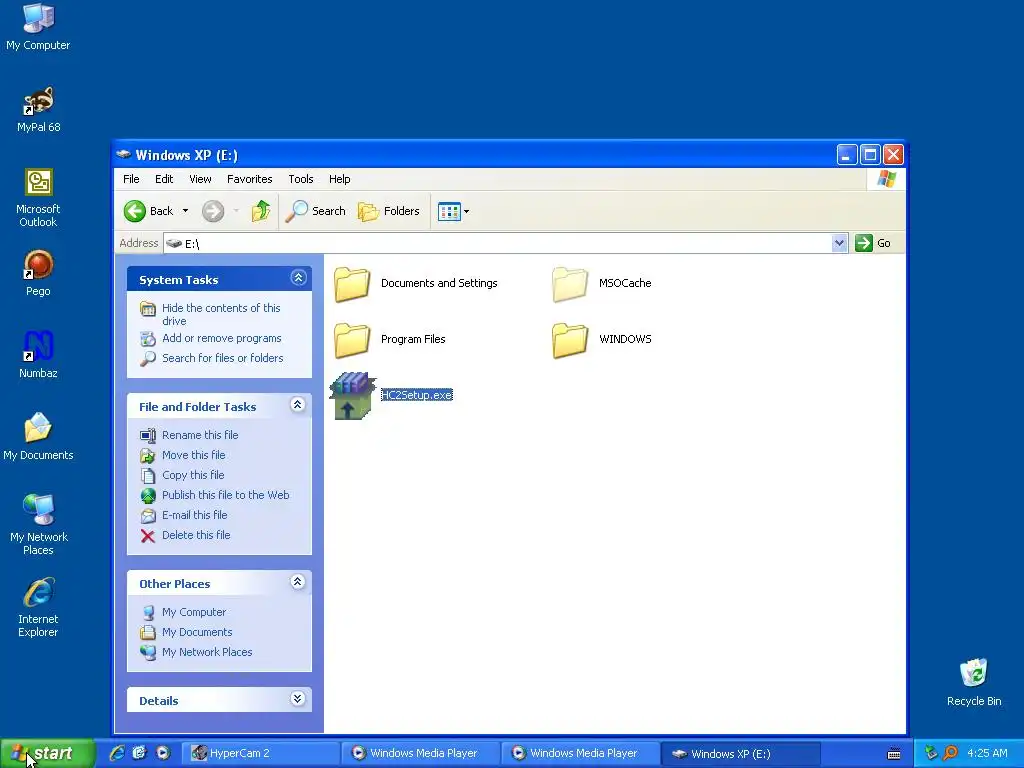This screenshot has height=768, width=1024.
Task: Click the drive icon in window title bar
Action: click(x=123, y=155)
